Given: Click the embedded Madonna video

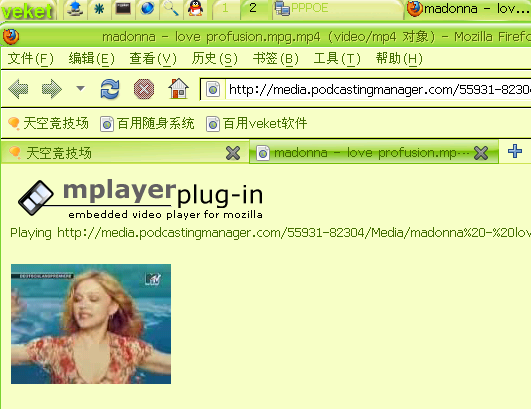Looking at the screenshot, I should pyautogui.click(x=91, y=324).
